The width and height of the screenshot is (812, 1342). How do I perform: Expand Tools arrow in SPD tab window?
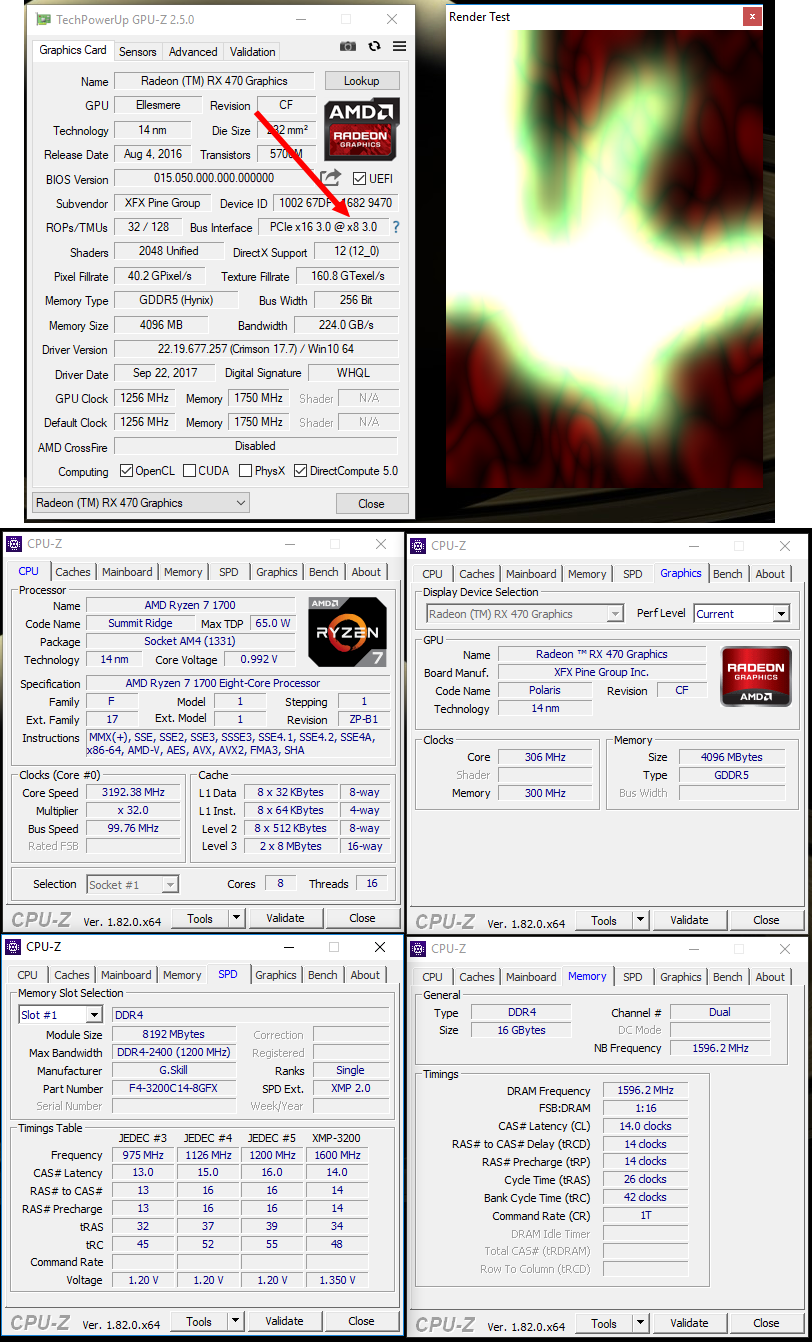236,1321
